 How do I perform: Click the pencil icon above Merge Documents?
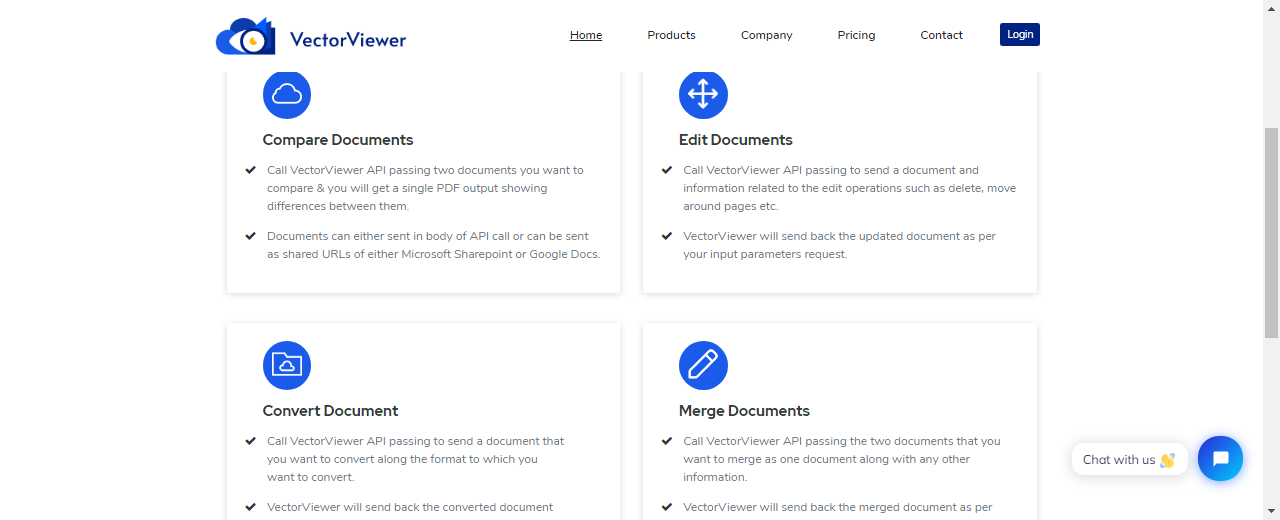[703, 365]
